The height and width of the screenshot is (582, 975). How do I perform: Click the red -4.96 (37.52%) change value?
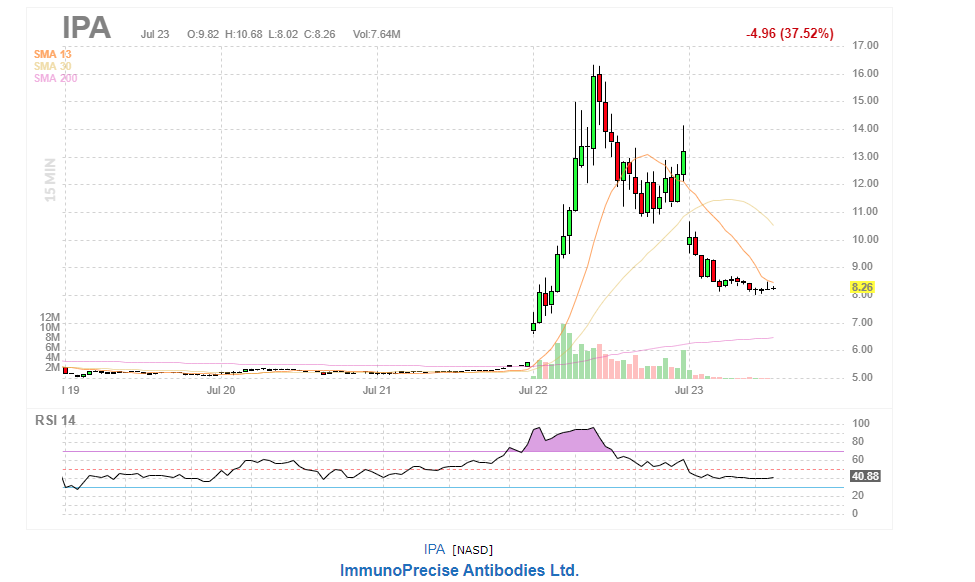coord(789,34)
